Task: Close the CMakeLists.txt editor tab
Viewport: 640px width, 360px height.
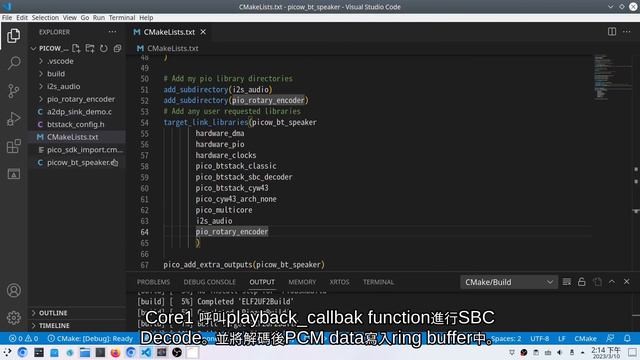Action: tap(203, 32)
